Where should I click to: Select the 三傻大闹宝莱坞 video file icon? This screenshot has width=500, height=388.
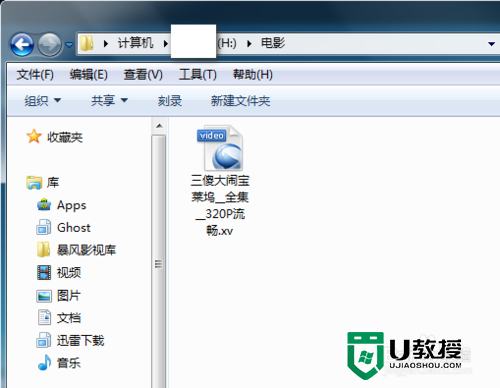[x=220, y=148]
